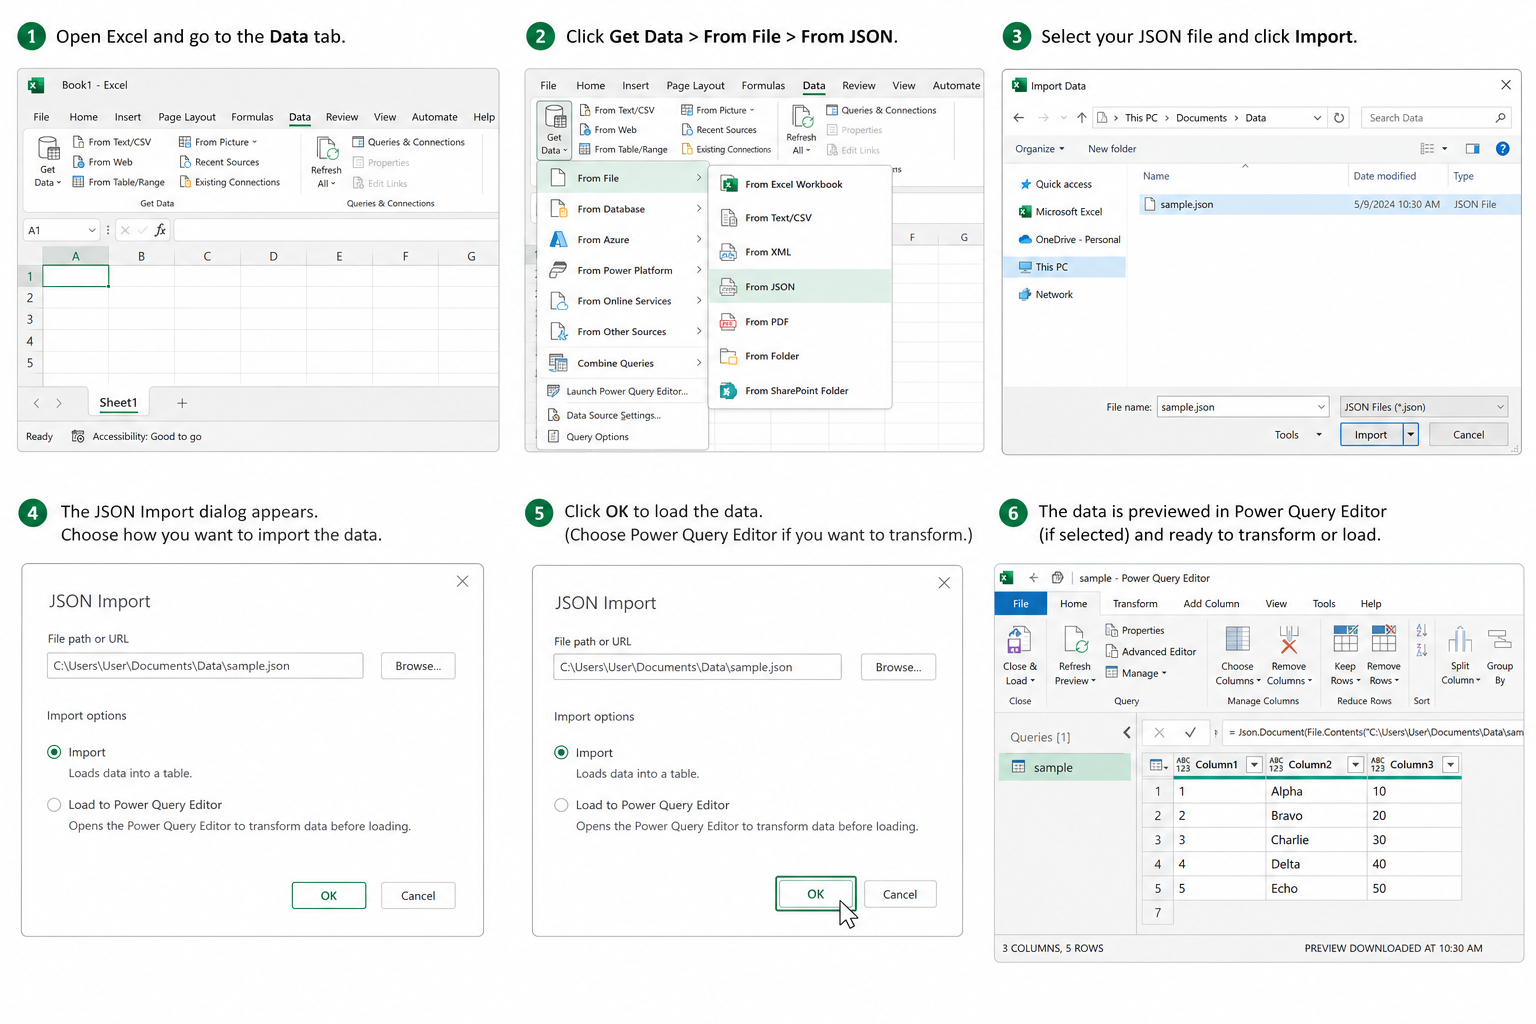Image resolution: width=1536 pixels, height=1024 pixels.
Task: Open Keep Rows in Power Query Editor
Action: coord(1345,656)
